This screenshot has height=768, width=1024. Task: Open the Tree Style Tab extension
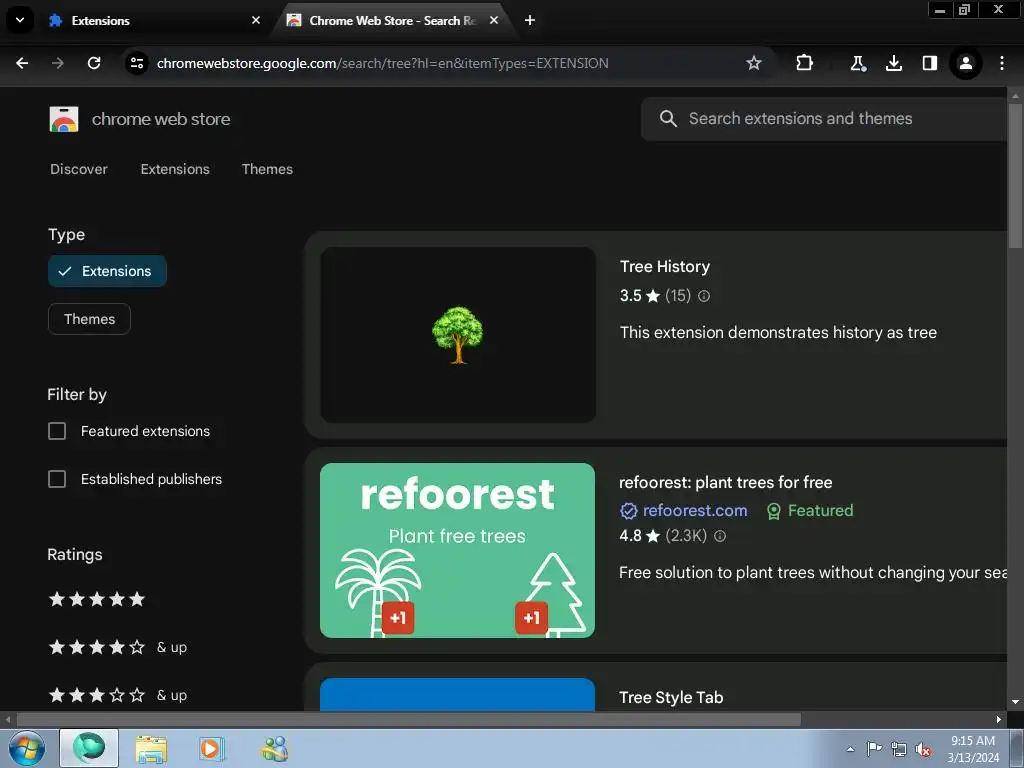[x=671, y=697]
